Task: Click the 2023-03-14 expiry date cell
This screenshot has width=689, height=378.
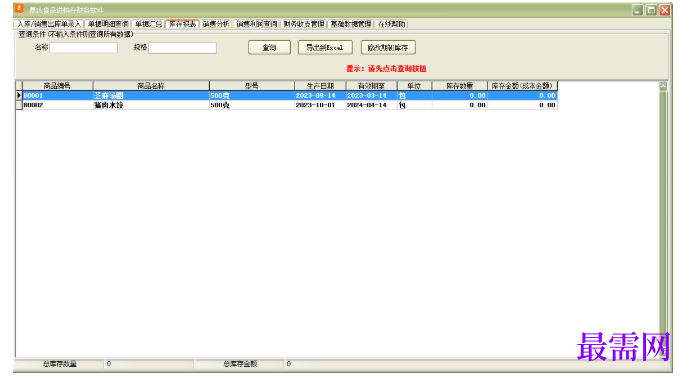Action: tap(371, 95)
